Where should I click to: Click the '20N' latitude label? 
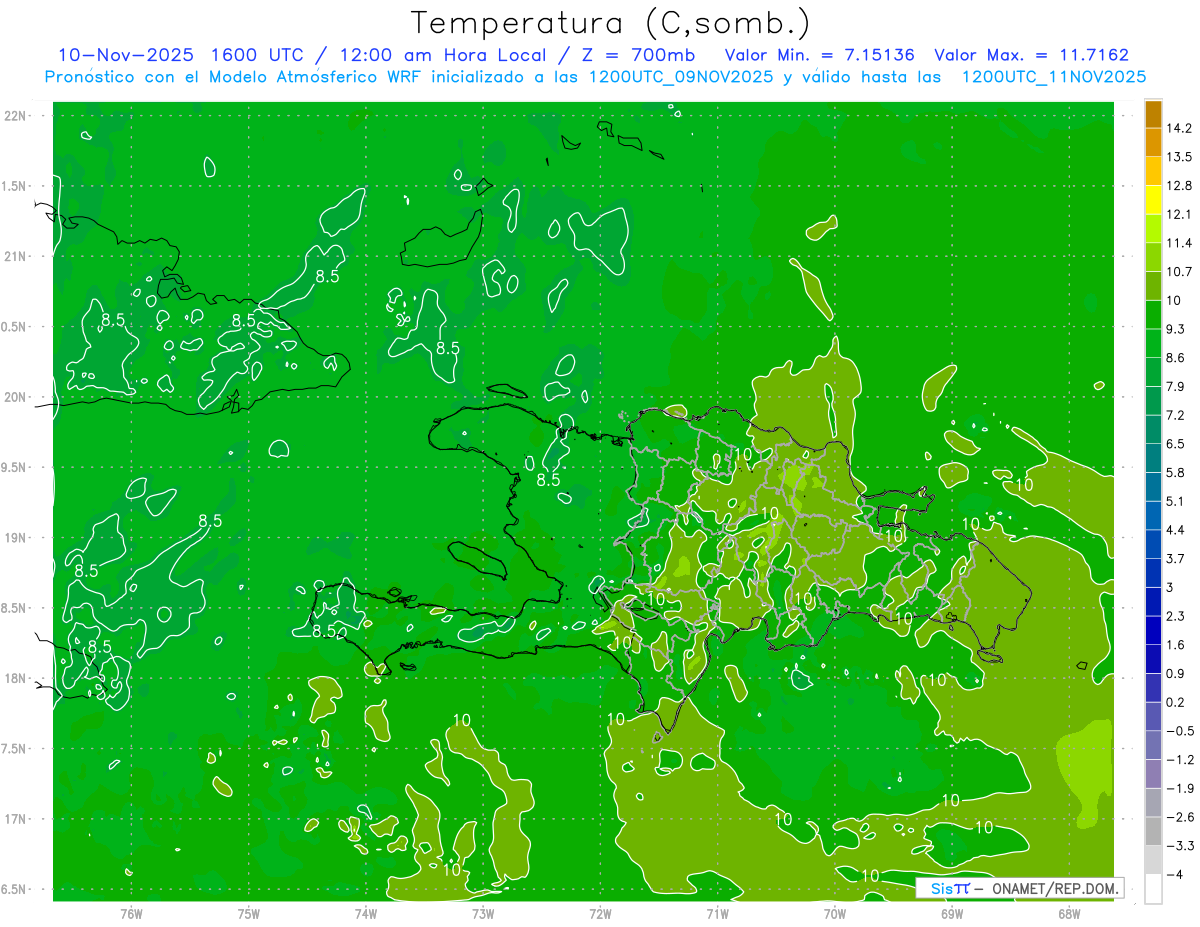pos(17,398)
